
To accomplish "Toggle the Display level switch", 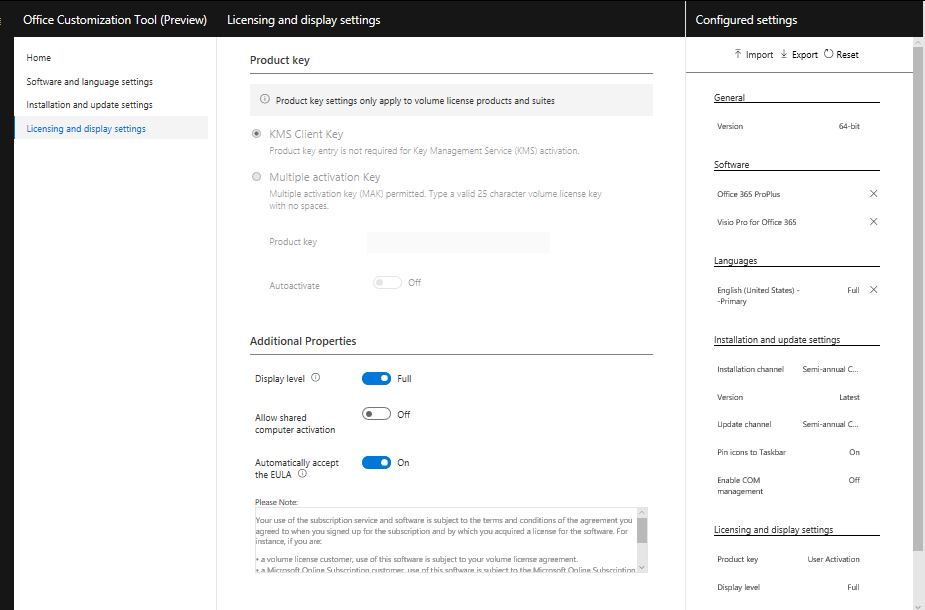I will click(376, 378).
